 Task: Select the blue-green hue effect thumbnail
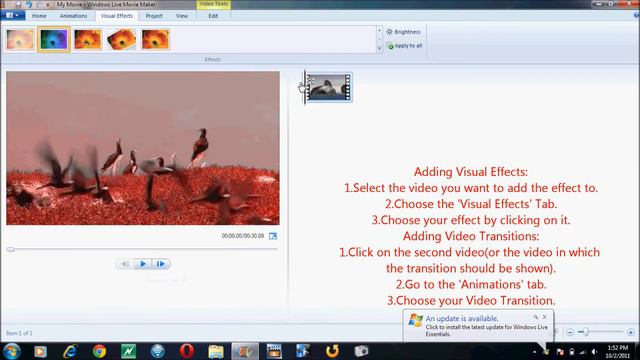[54, 40]
